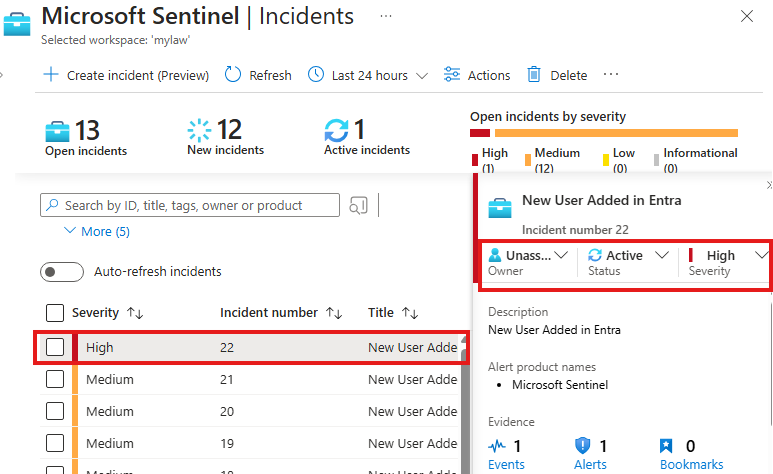Click the Create incident plus icon
This screenshot has width=773, height=474.
point(51,75)
